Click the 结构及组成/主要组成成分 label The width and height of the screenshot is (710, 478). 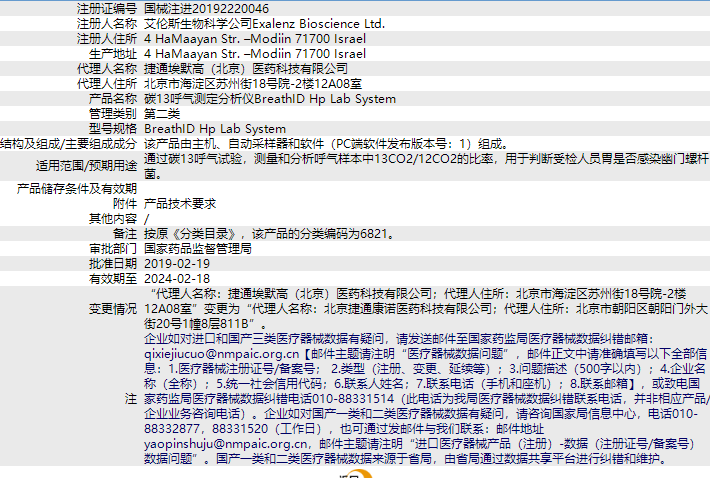pyautogui.click(x=68, y=144)
